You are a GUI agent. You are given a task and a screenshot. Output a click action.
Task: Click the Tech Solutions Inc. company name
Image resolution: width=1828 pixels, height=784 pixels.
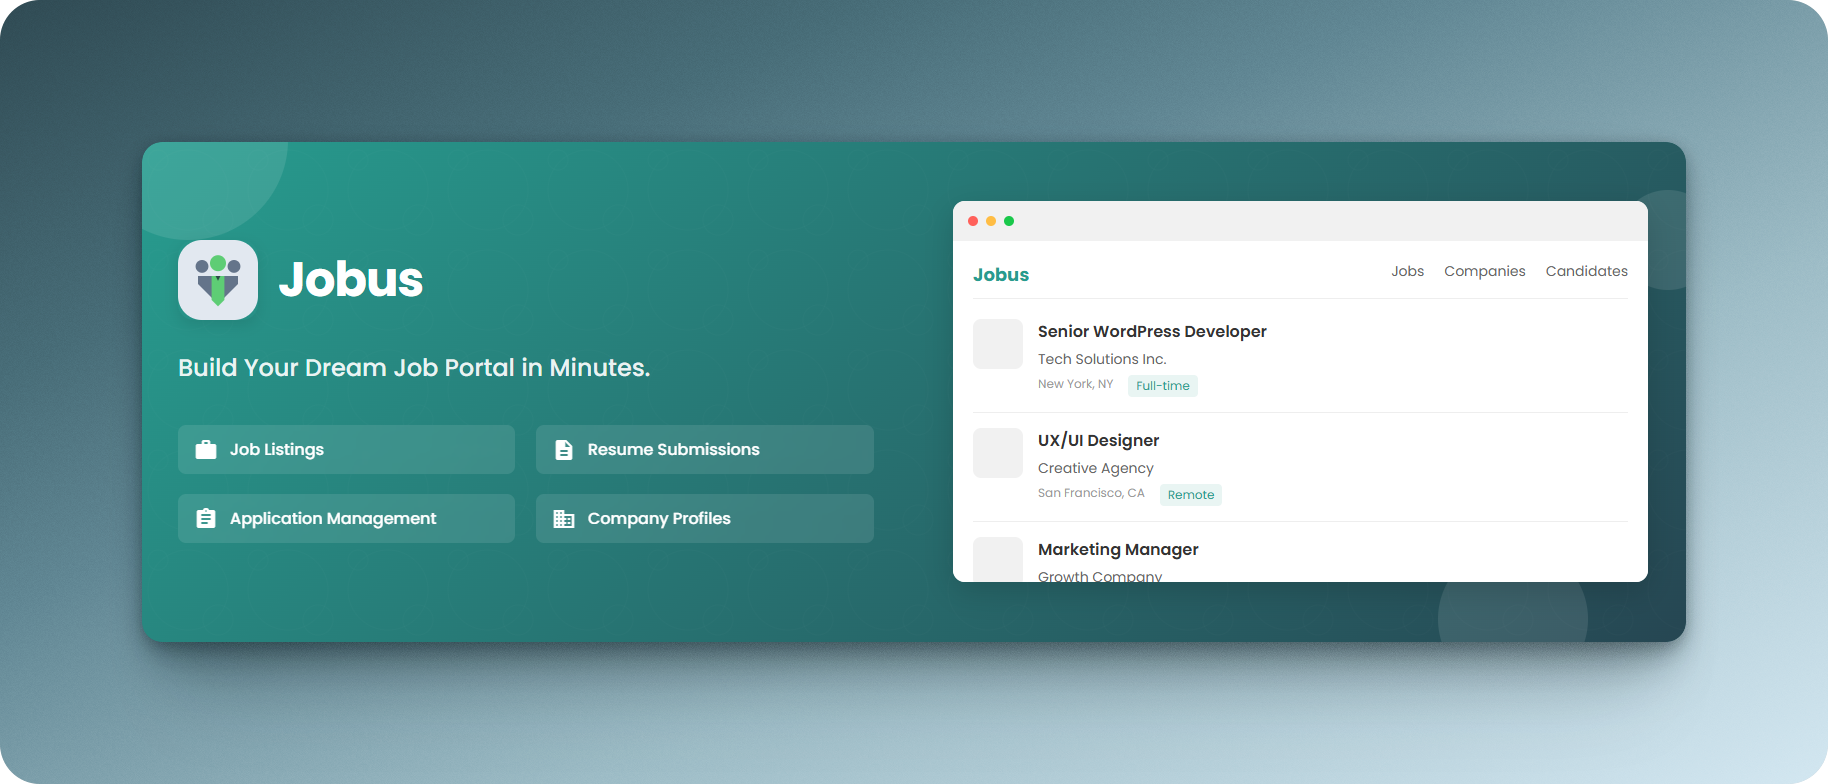pyautogui.click(x=1102, y=359)
